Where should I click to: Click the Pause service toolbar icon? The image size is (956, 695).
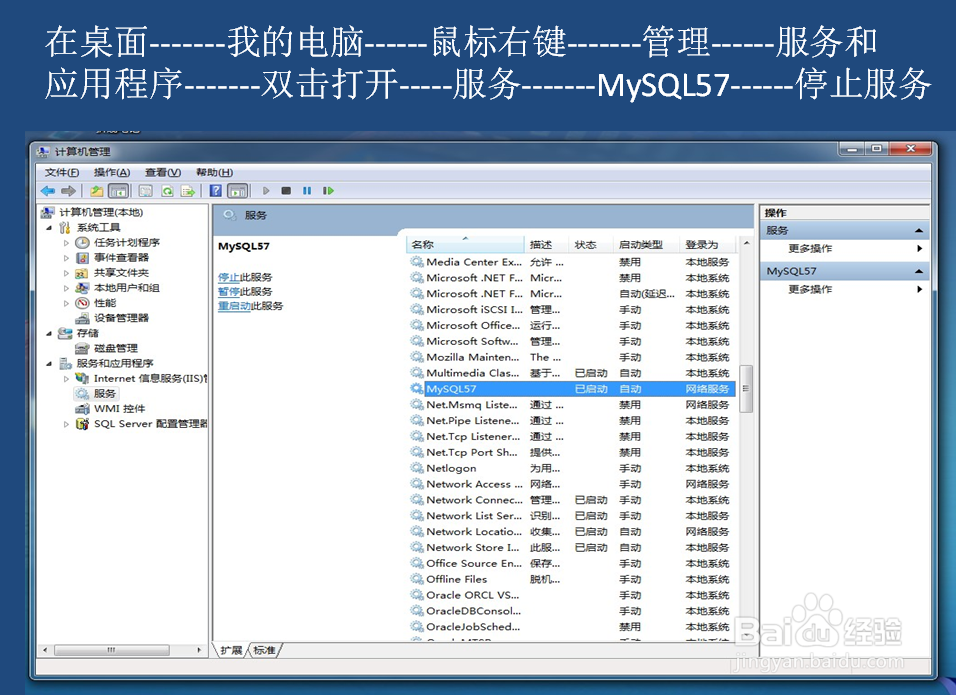click(x=308, y=190)
